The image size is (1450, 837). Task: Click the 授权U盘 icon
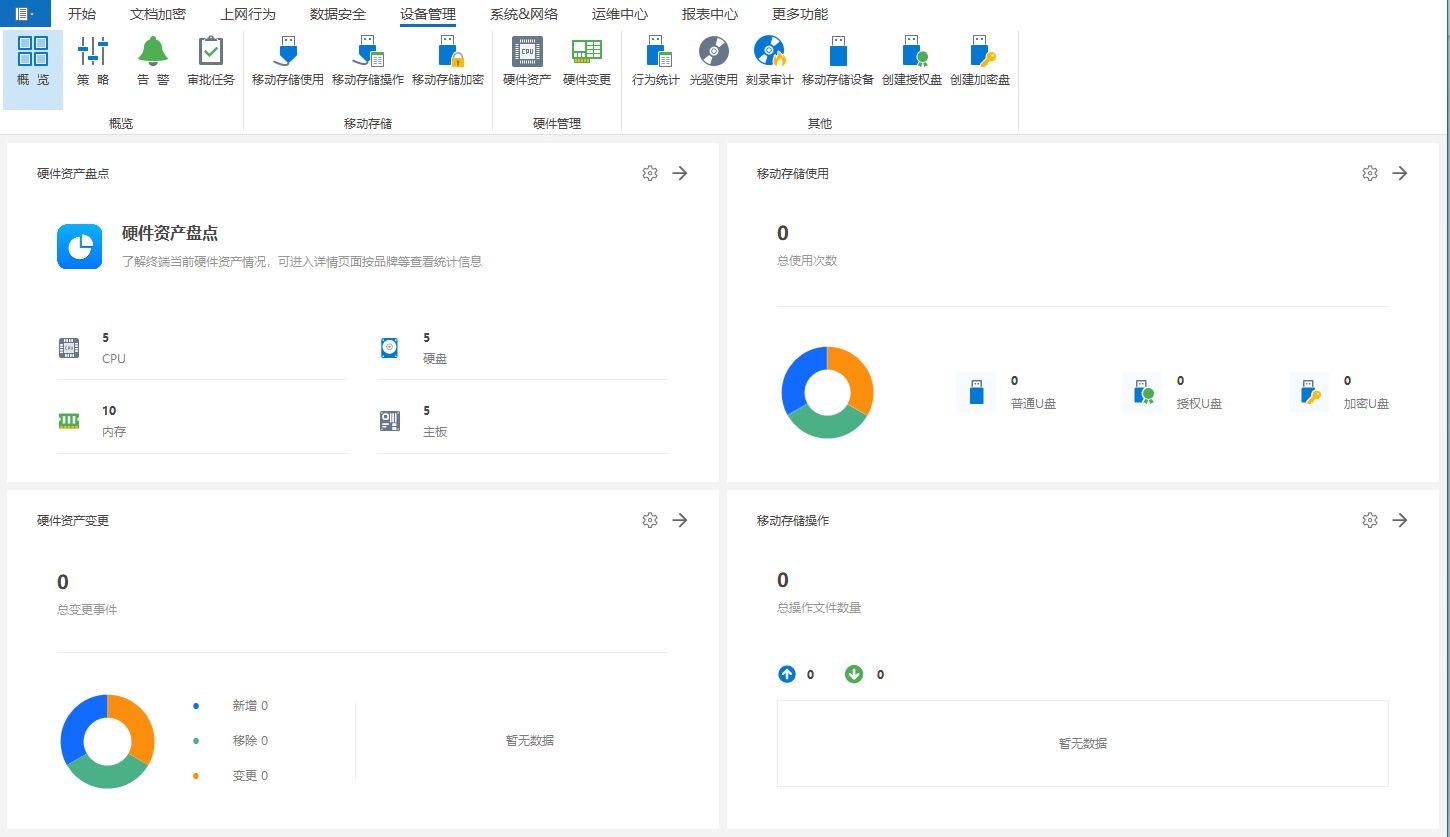1142,392
